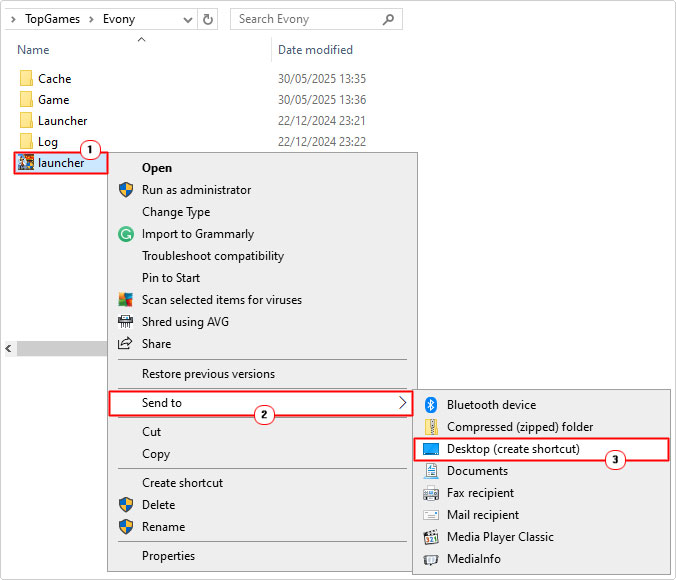This screenshot has width=676, height=580.
Task: Sort by the Name column header
Action: point(33,50)
